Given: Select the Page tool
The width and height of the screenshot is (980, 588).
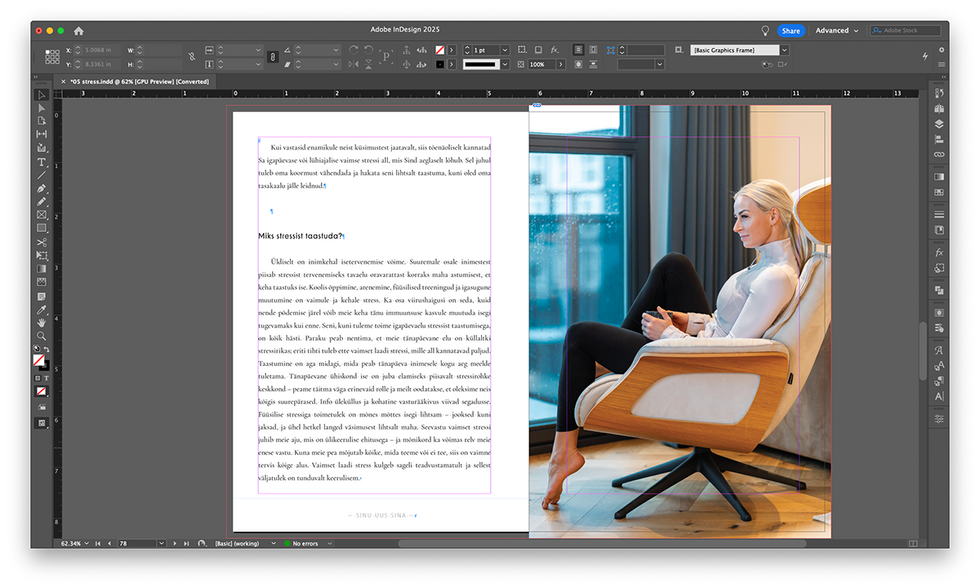Looking at the screenshot, I should coord(41,121).
